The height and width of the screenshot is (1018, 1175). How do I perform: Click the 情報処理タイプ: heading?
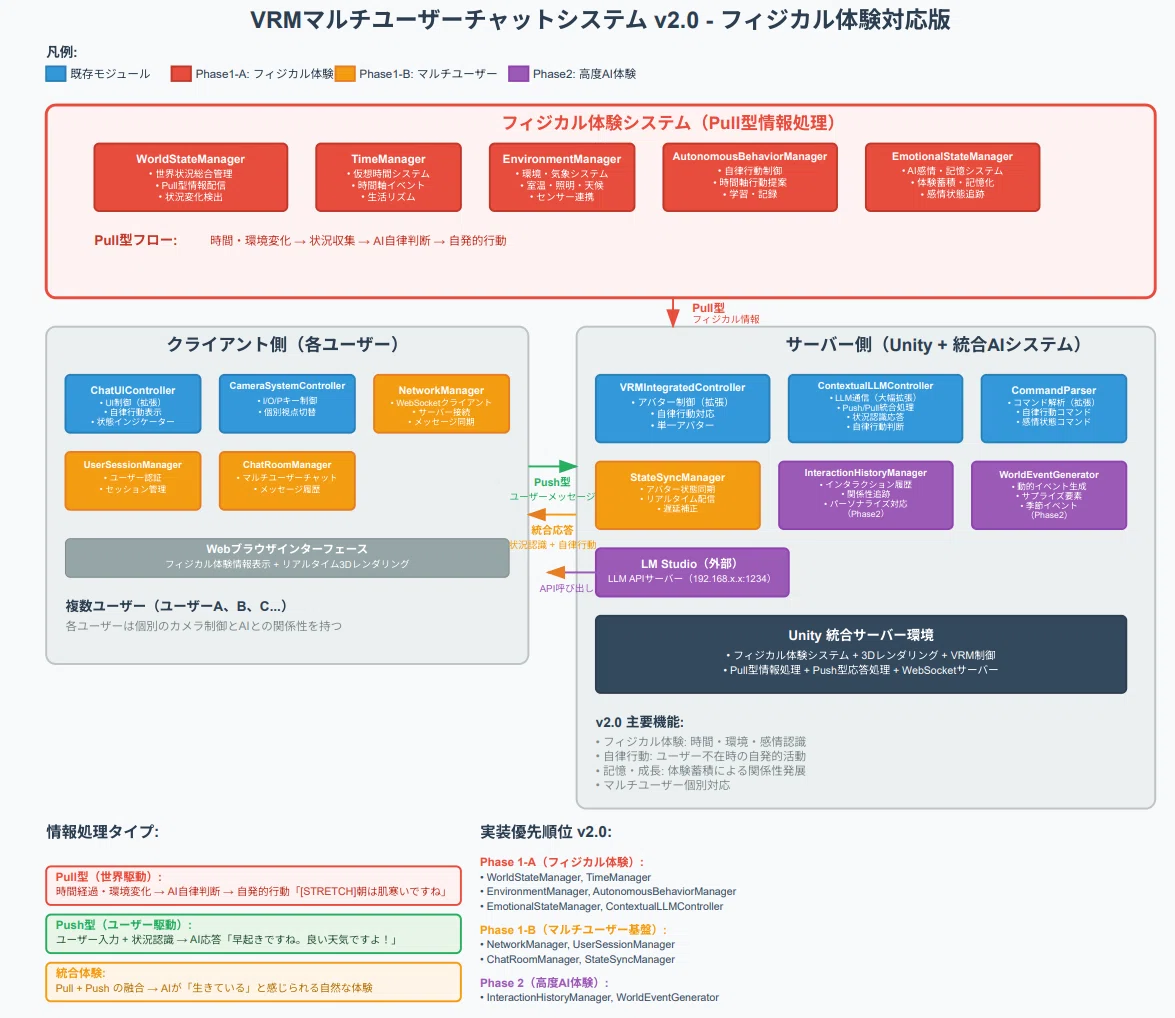pyautogui.click(x=103, y=831)
